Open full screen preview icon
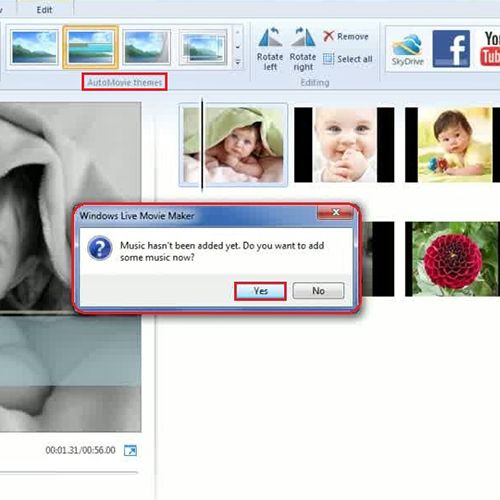Image resolution: width=500 pixels, height=500 pixels. coord(130,450)
